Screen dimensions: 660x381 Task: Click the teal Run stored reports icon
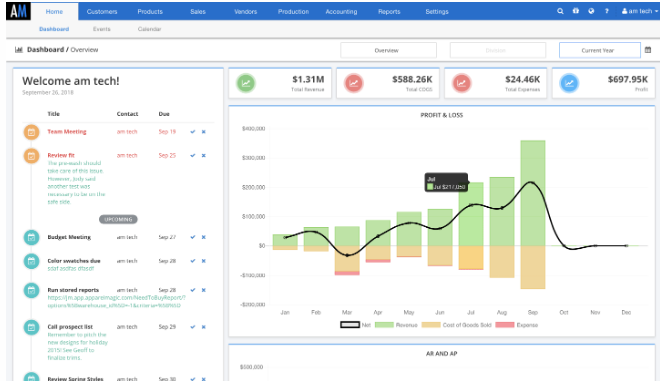31,290
